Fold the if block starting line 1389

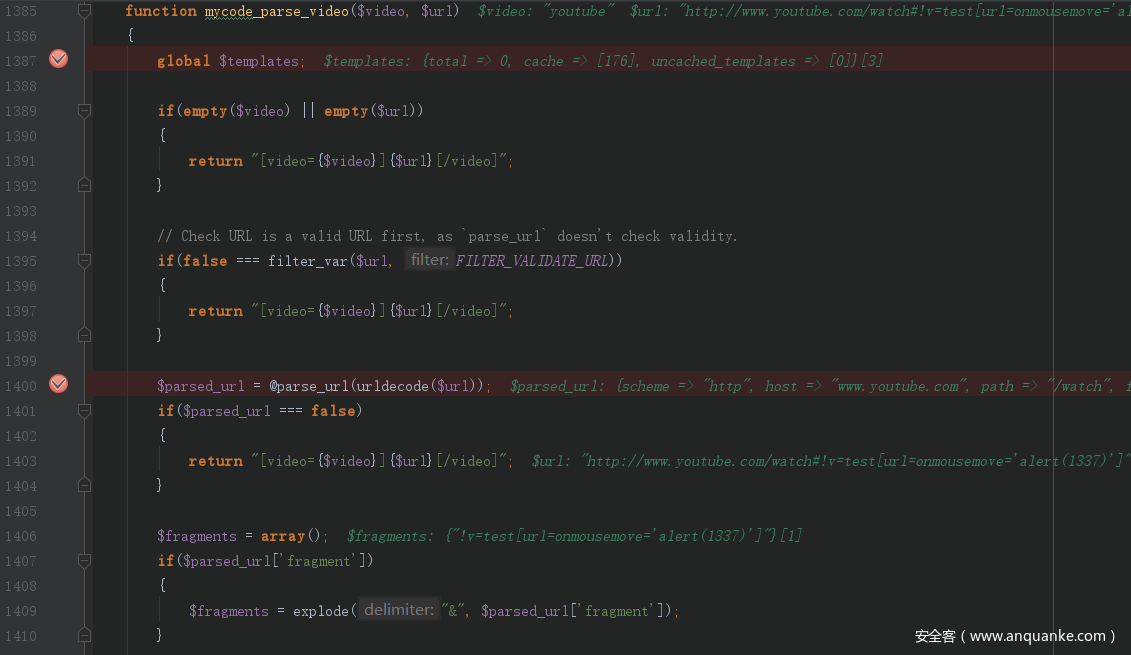[84, 110]
